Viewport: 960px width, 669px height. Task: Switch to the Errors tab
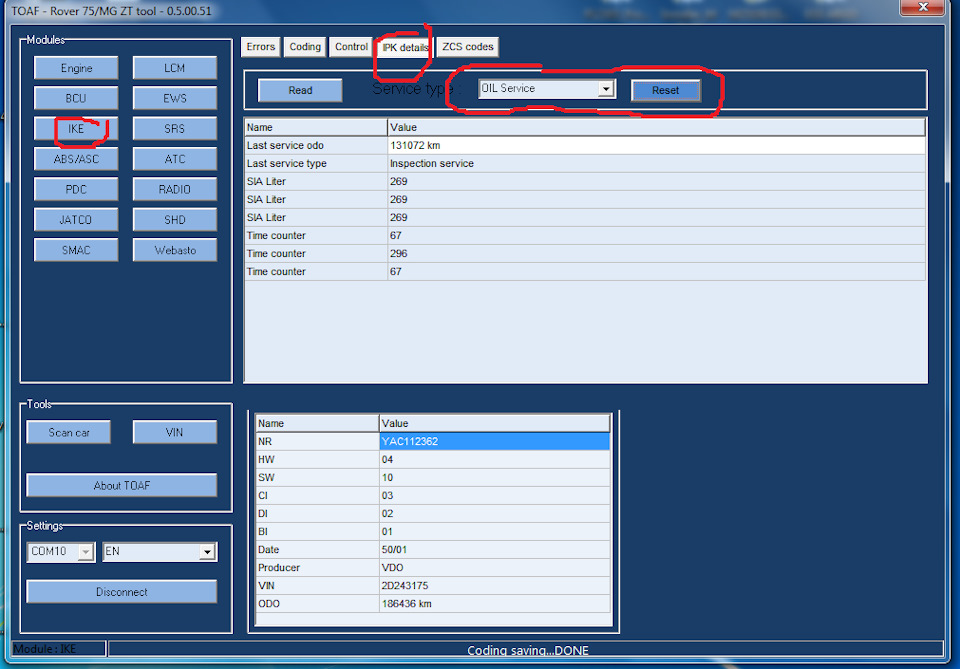point(261,47)
